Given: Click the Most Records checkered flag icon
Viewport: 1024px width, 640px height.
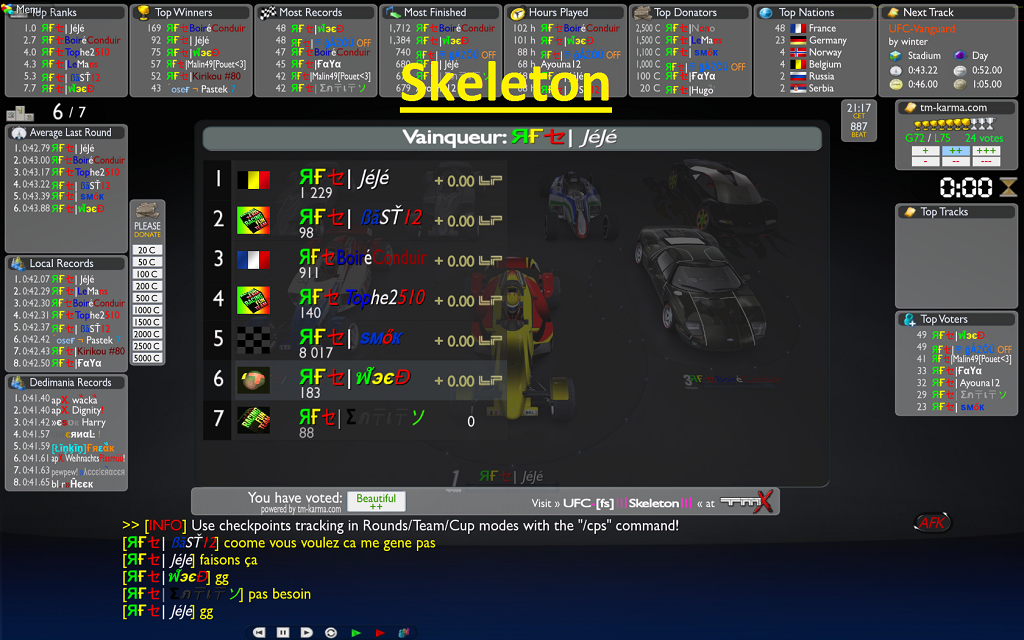Looking at the screenshot, I should click(268, 12).
